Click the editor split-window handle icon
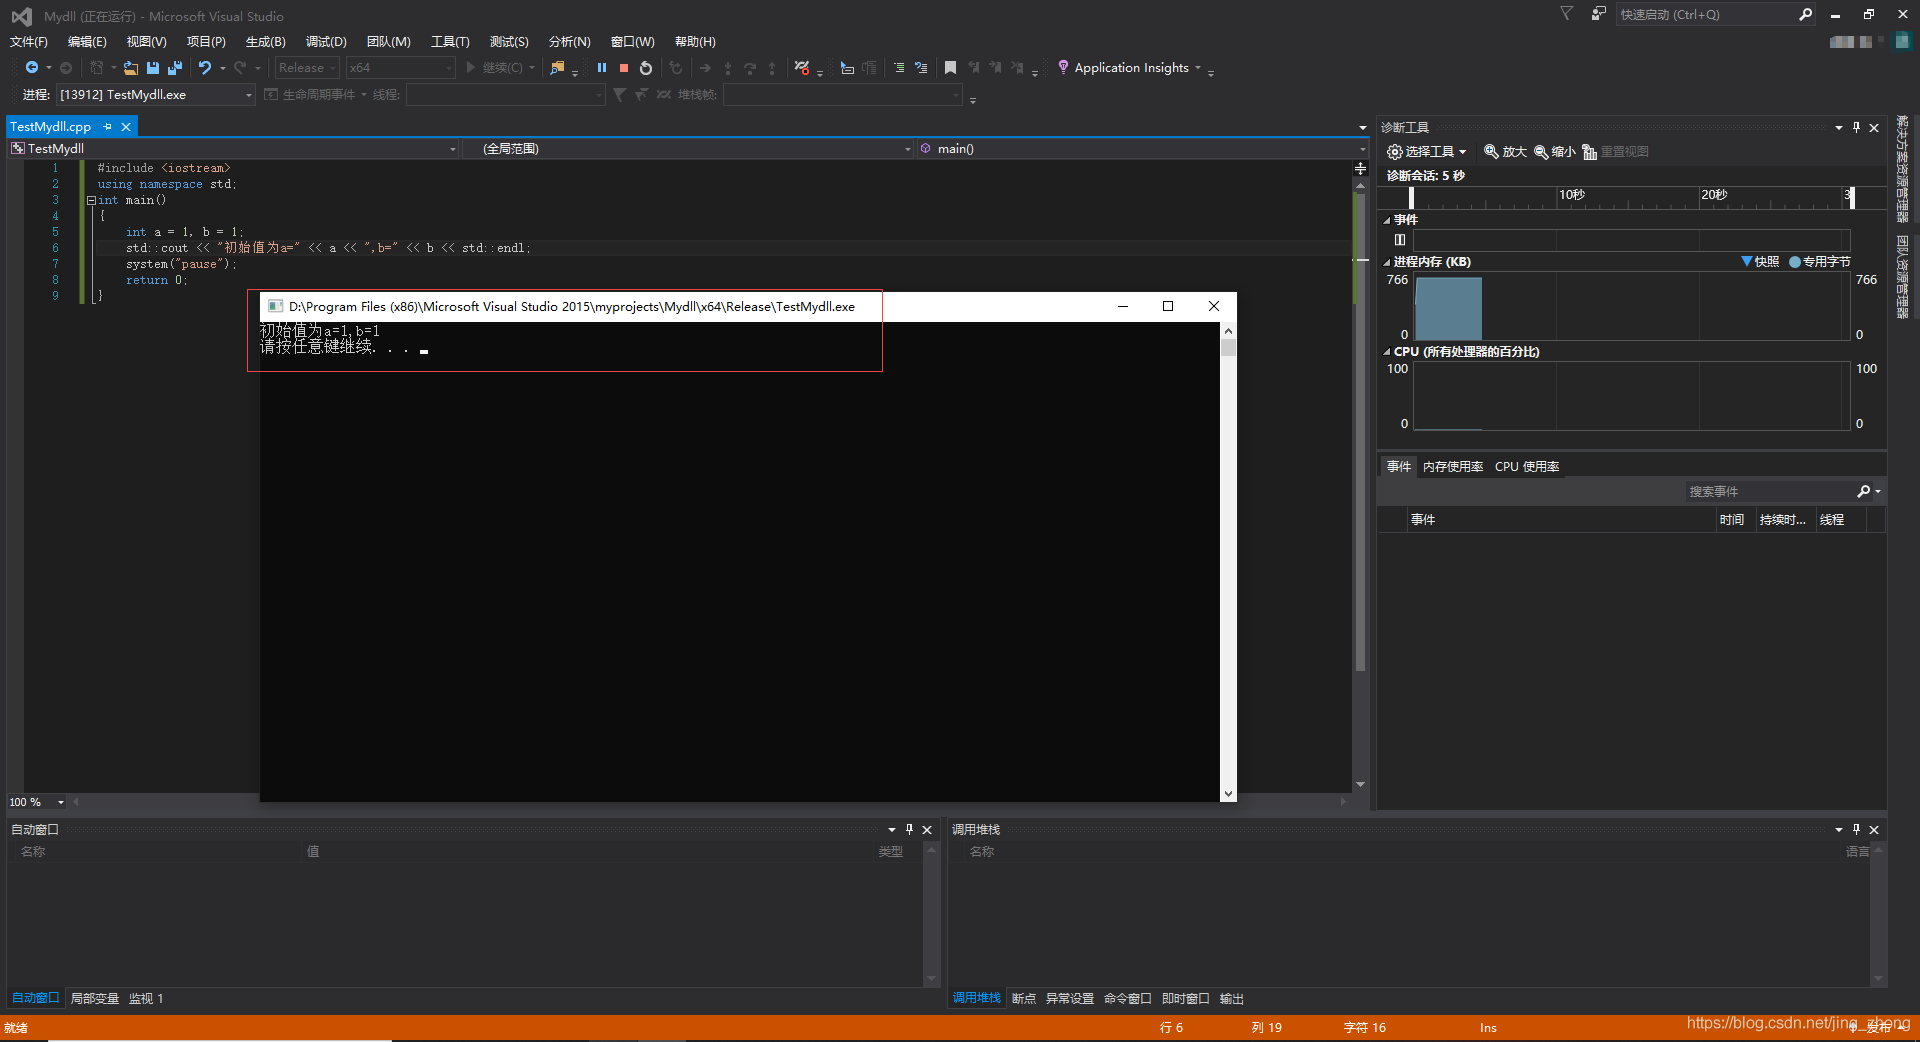Viewport: 1920px width, 1042px height. coord(1360,168)
